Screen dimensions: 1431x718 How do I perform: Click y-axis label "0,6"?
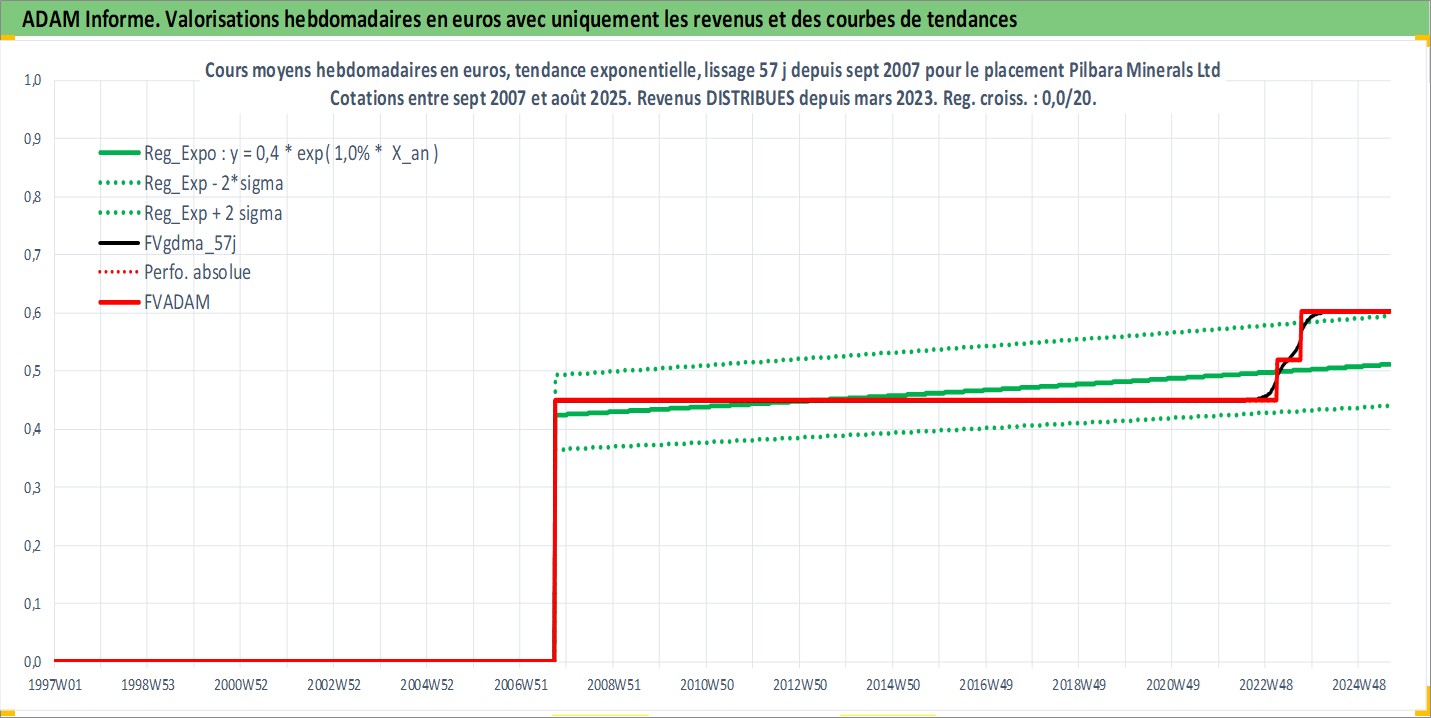33,313
